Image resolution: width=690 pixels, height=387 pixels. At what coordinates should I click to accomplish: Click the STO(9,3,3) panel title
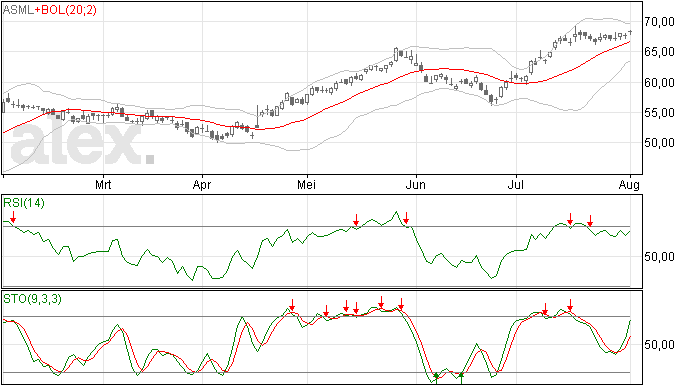coord(33,299)
